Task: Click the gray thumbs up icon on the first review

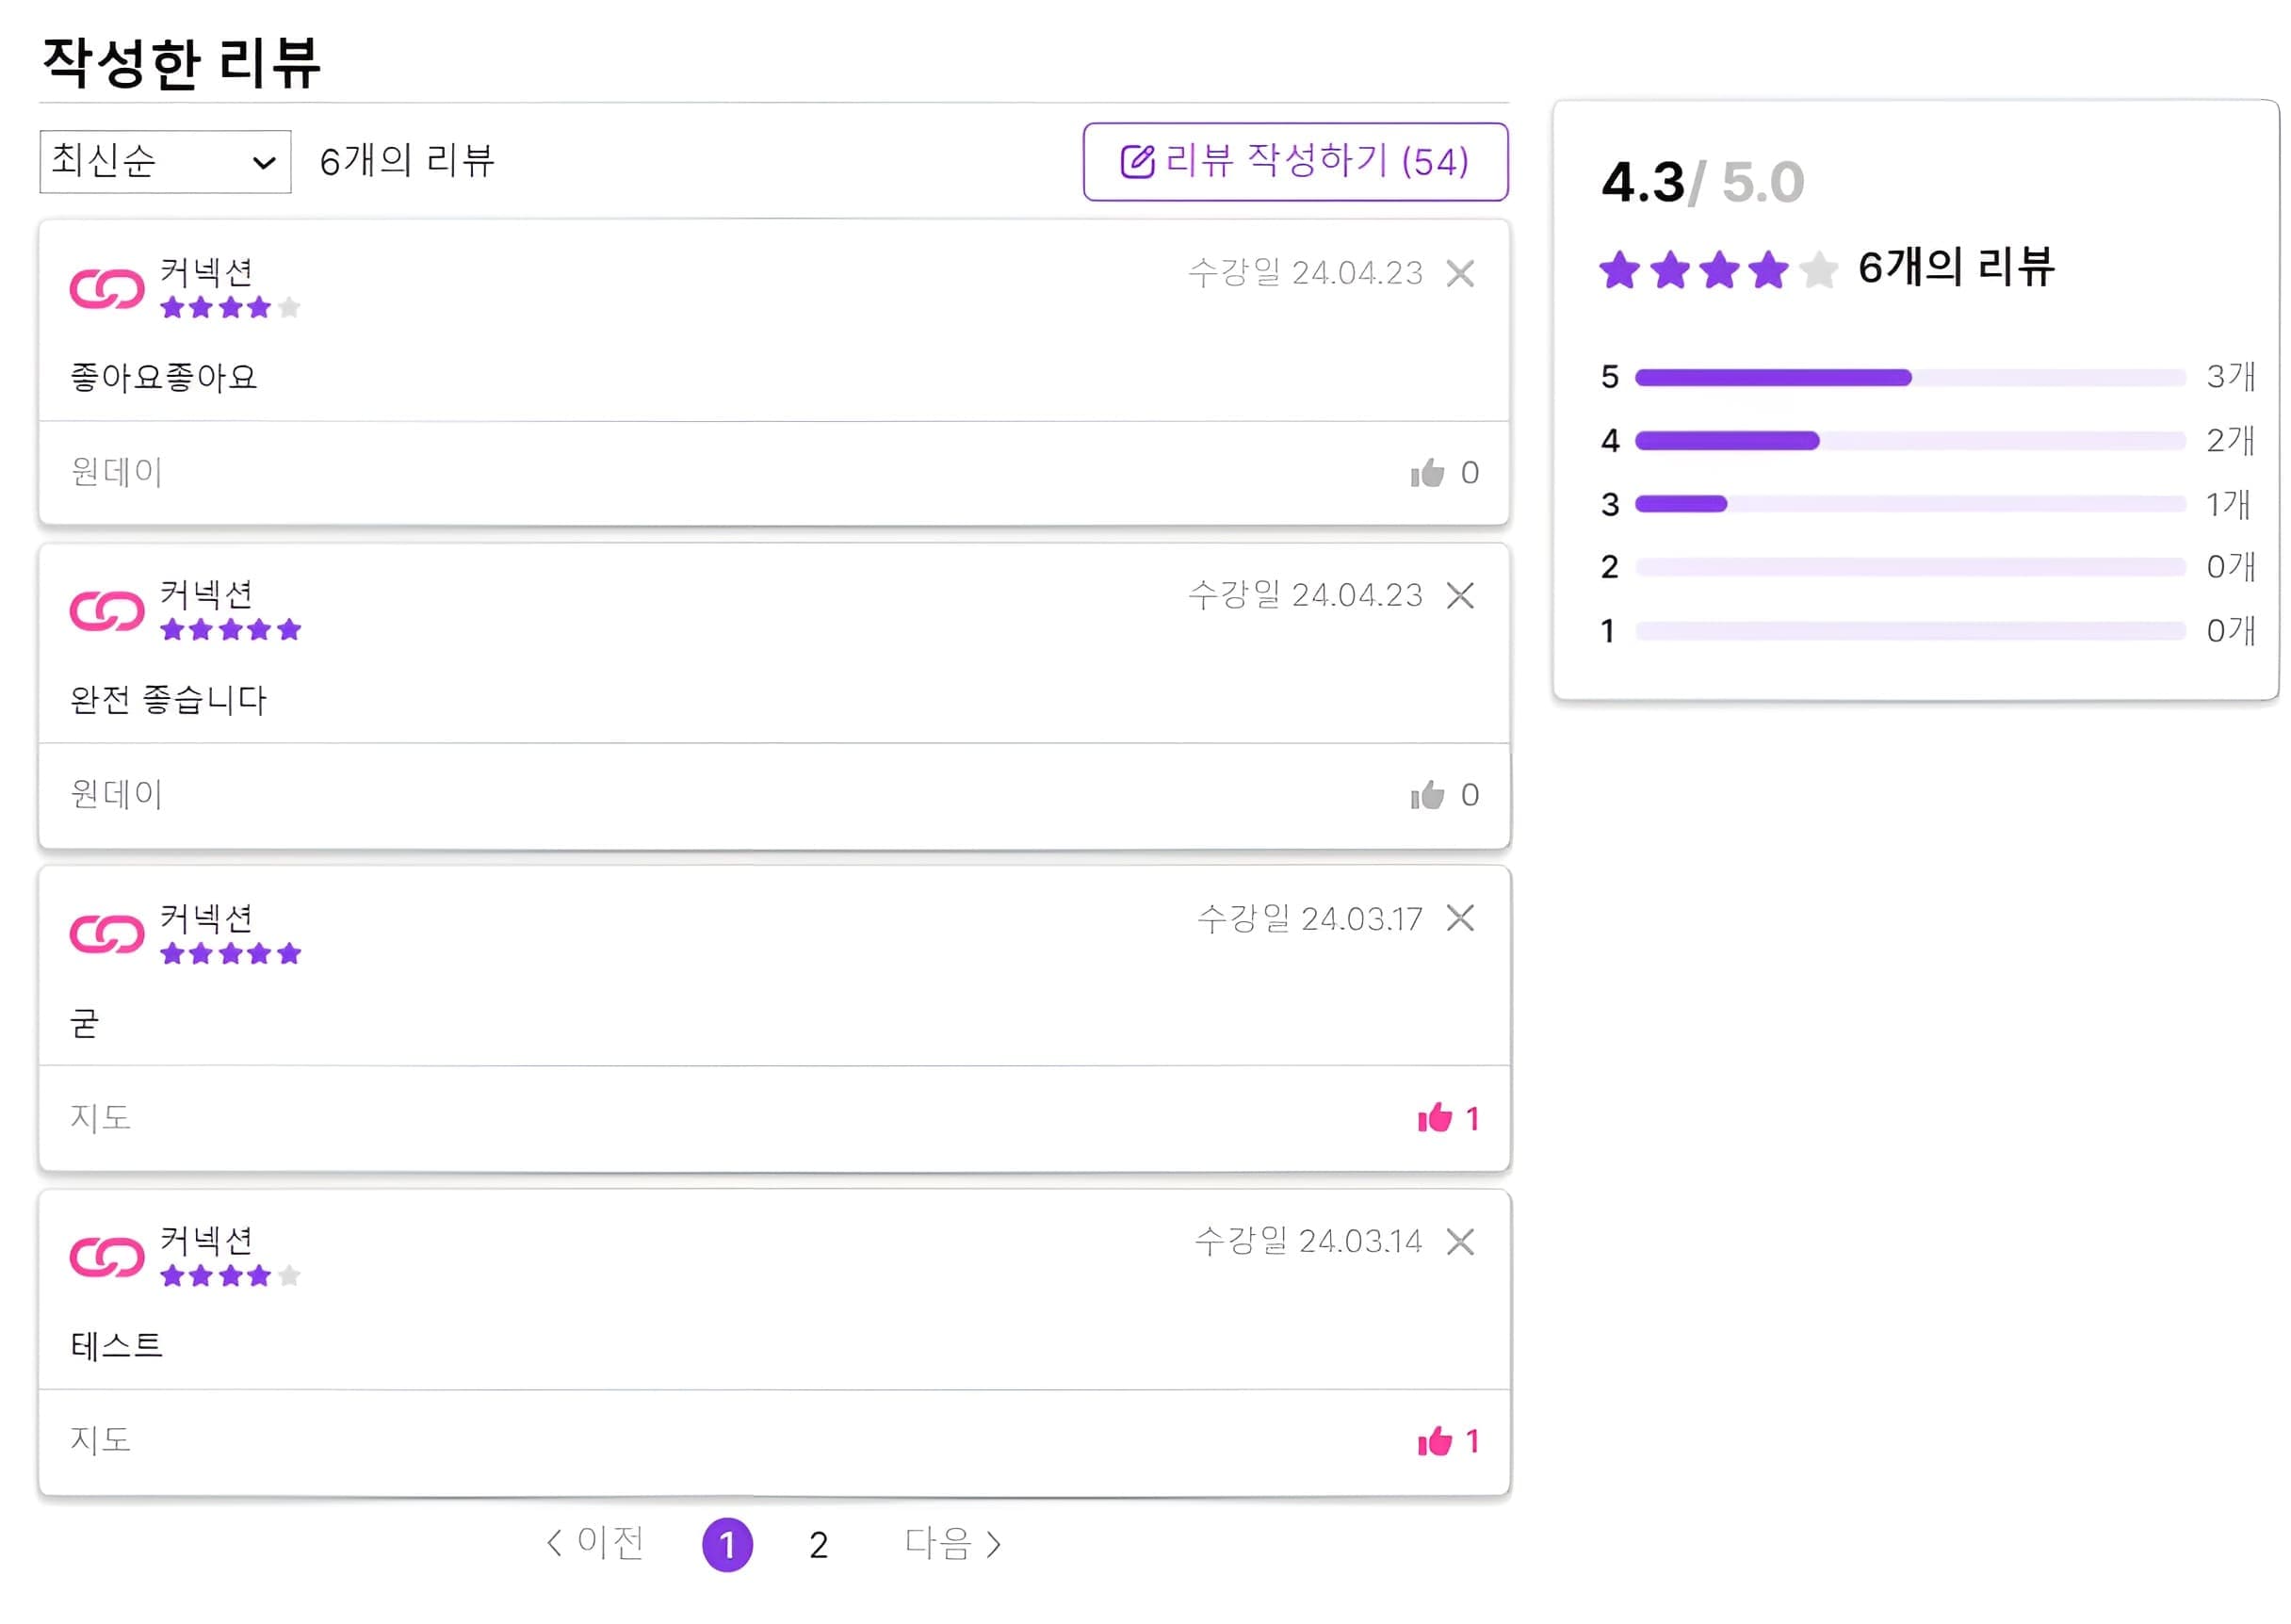Action: 1427,472
